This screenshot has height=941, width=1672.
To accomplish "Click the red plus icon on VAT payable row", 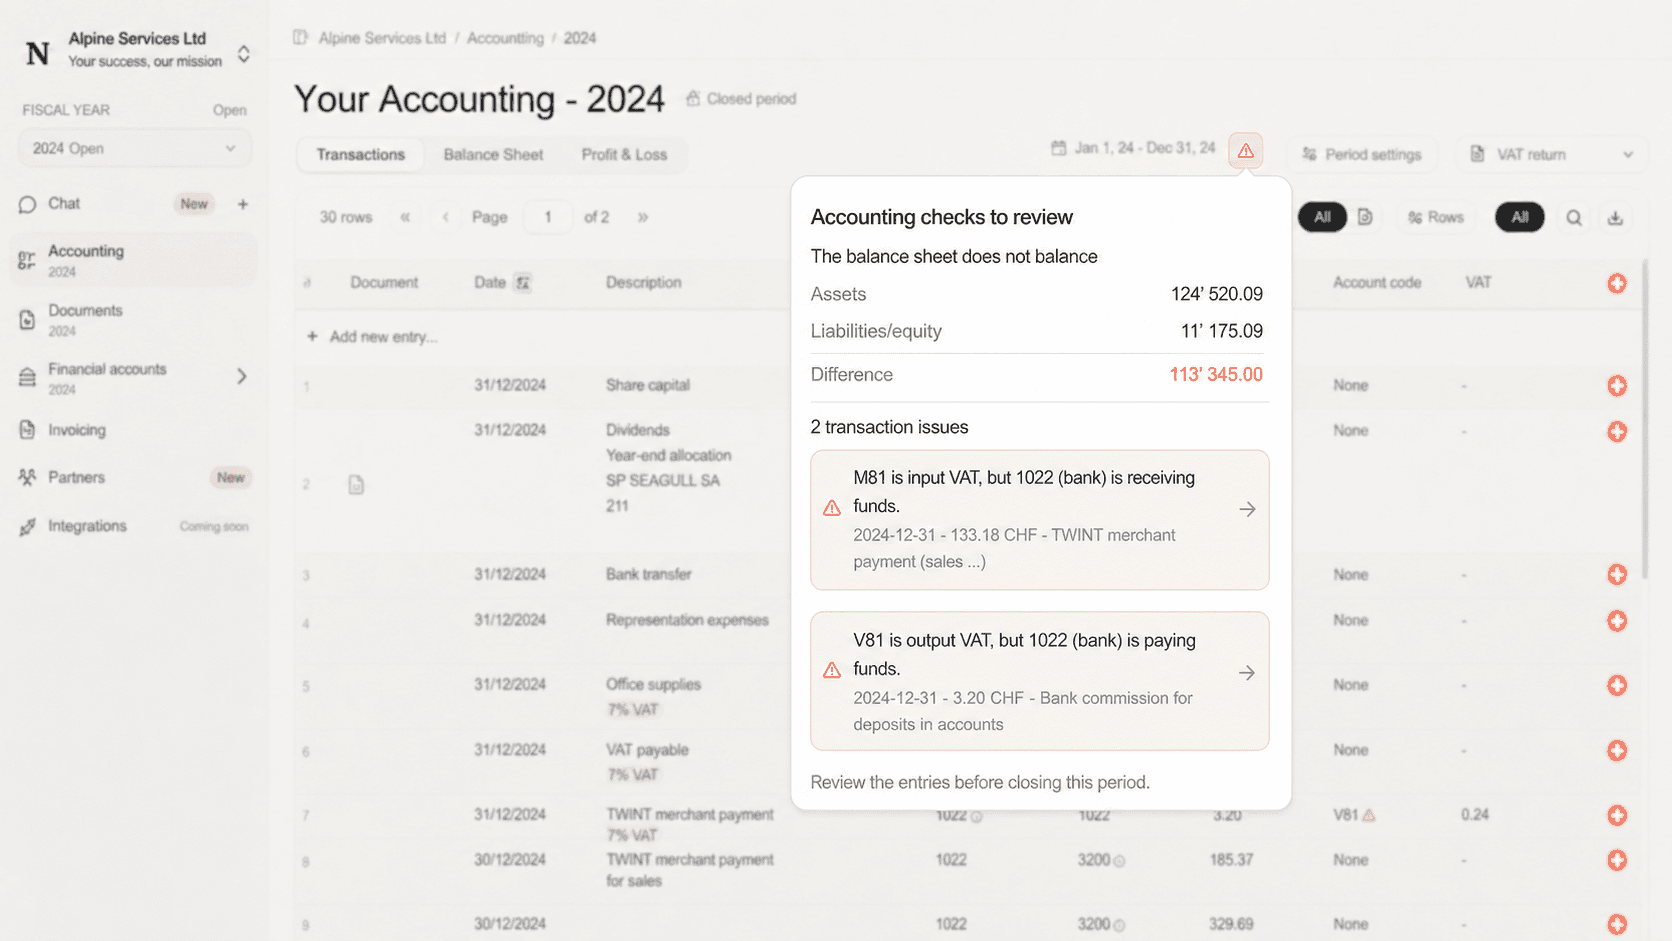I will (x=1617, y=751).
